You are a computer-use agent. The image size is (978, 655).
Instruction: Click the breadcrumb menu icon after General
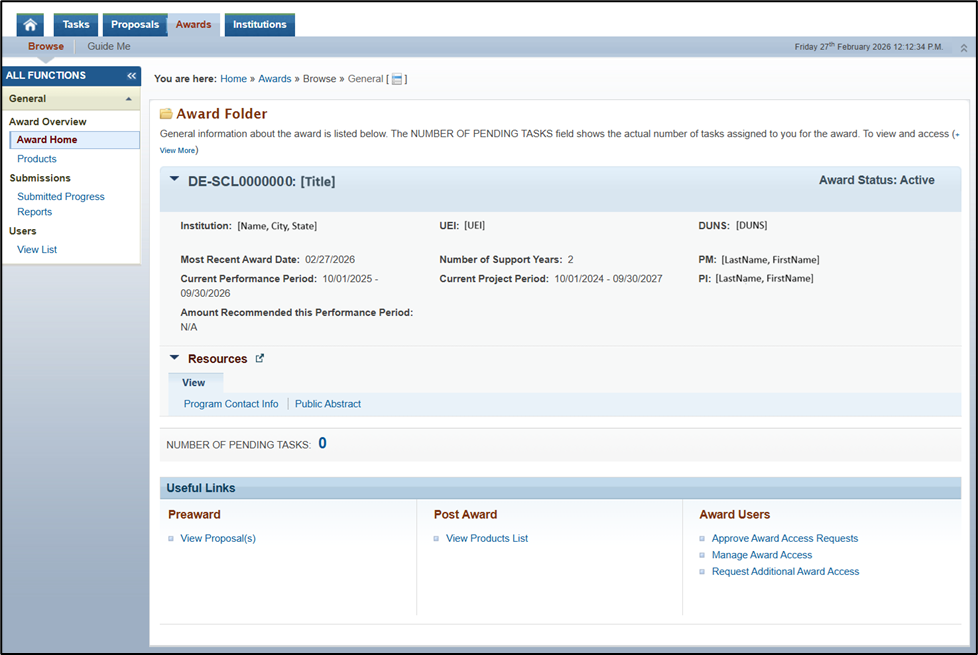397,79
